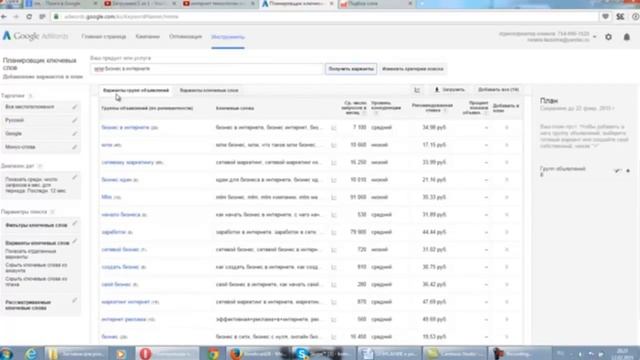
Task: Open the 'создать бизнес' ad group link
Action: coord(120,267)
